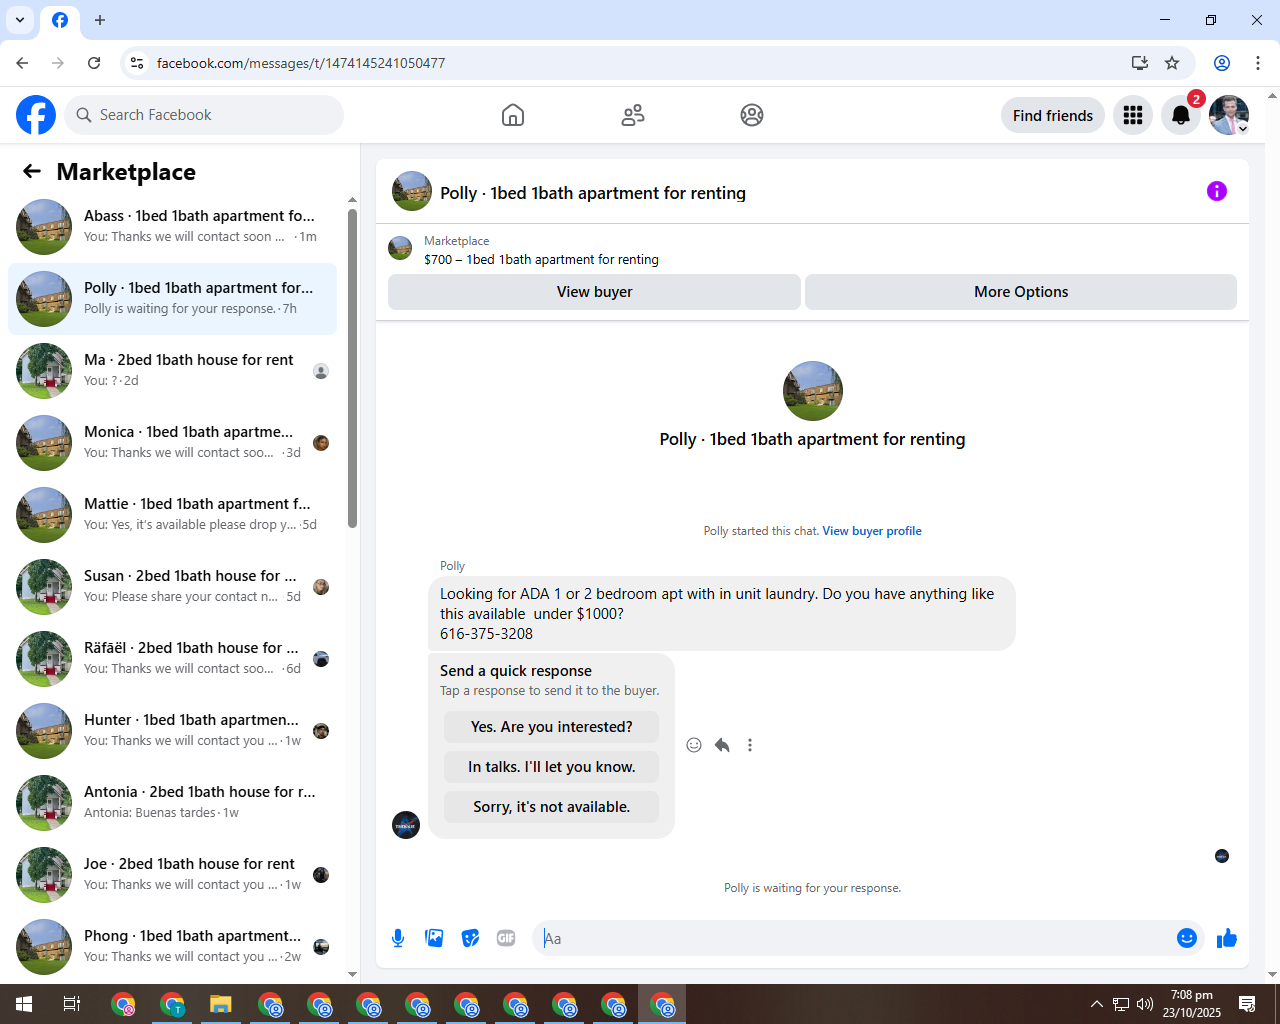Attach a file with the photo icon
Screen dimensions: 1280x1024
434,938
